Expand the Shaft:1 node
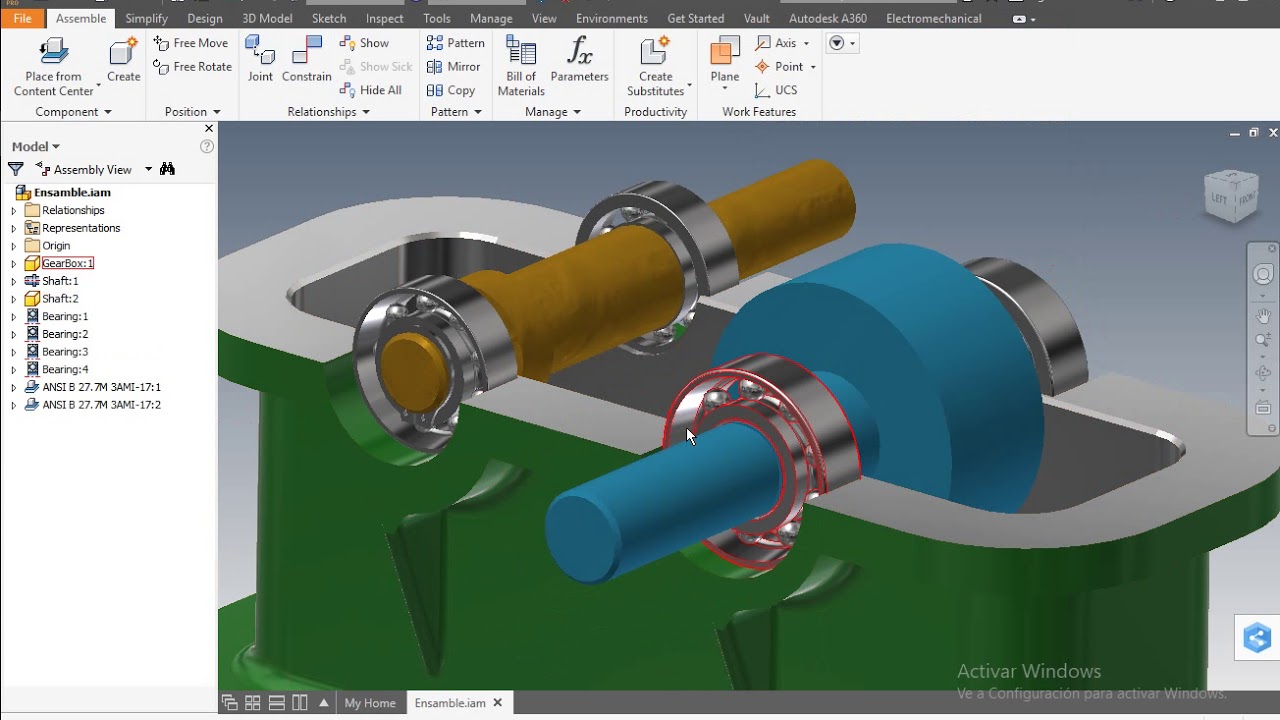This screenshot has width=1280, height=720. click(14, 282)
